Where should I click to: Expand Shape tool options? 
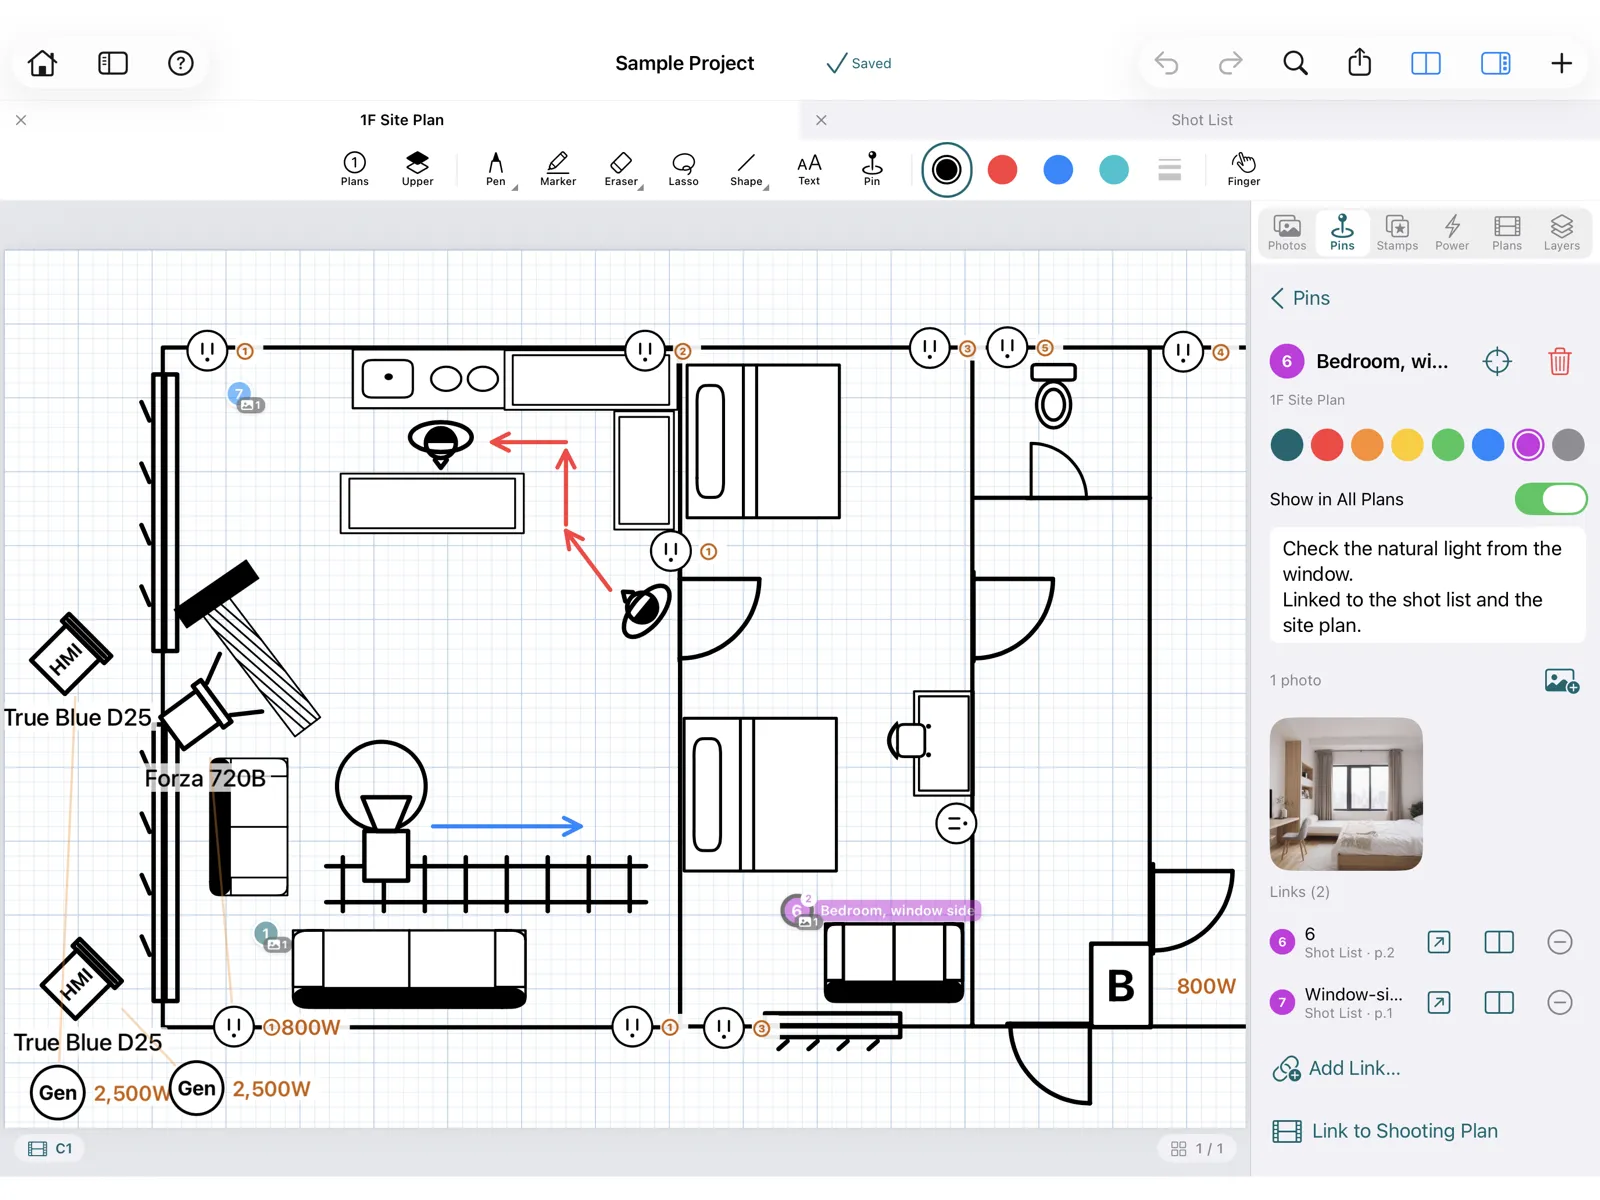[765, 187]
